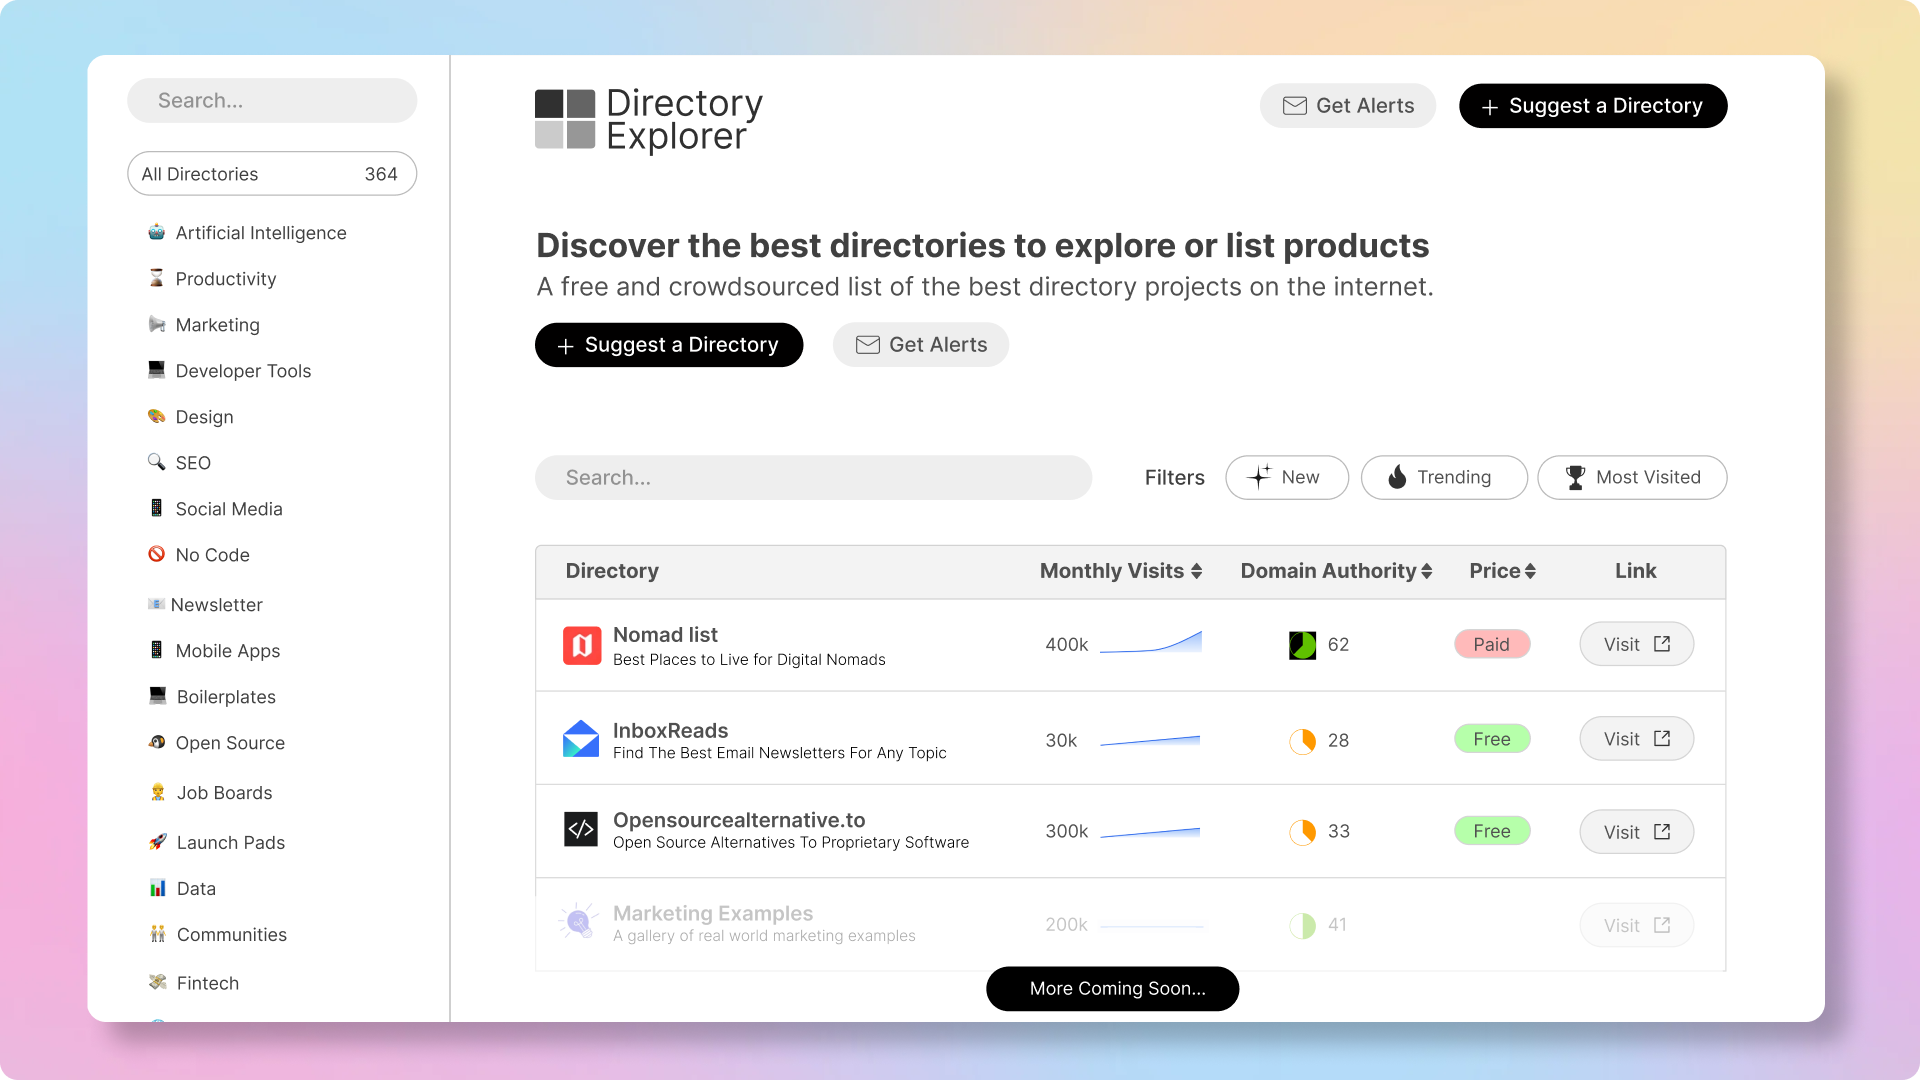Click the Fintech money icon
Viewport: 1920px width, 1080px height.
click(x=158, y=982)
